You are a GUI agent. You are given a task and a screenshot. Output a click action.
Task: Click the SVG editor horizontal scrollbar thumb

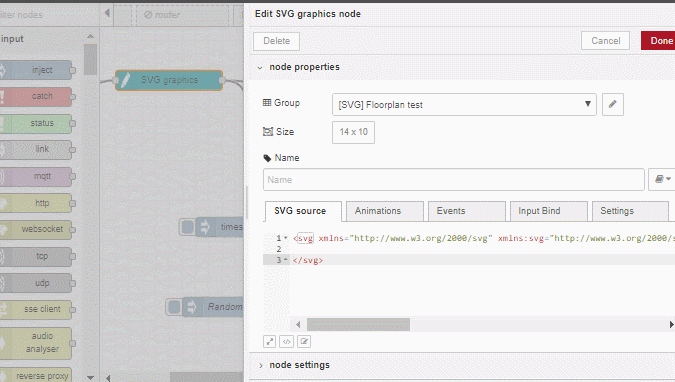358,324
